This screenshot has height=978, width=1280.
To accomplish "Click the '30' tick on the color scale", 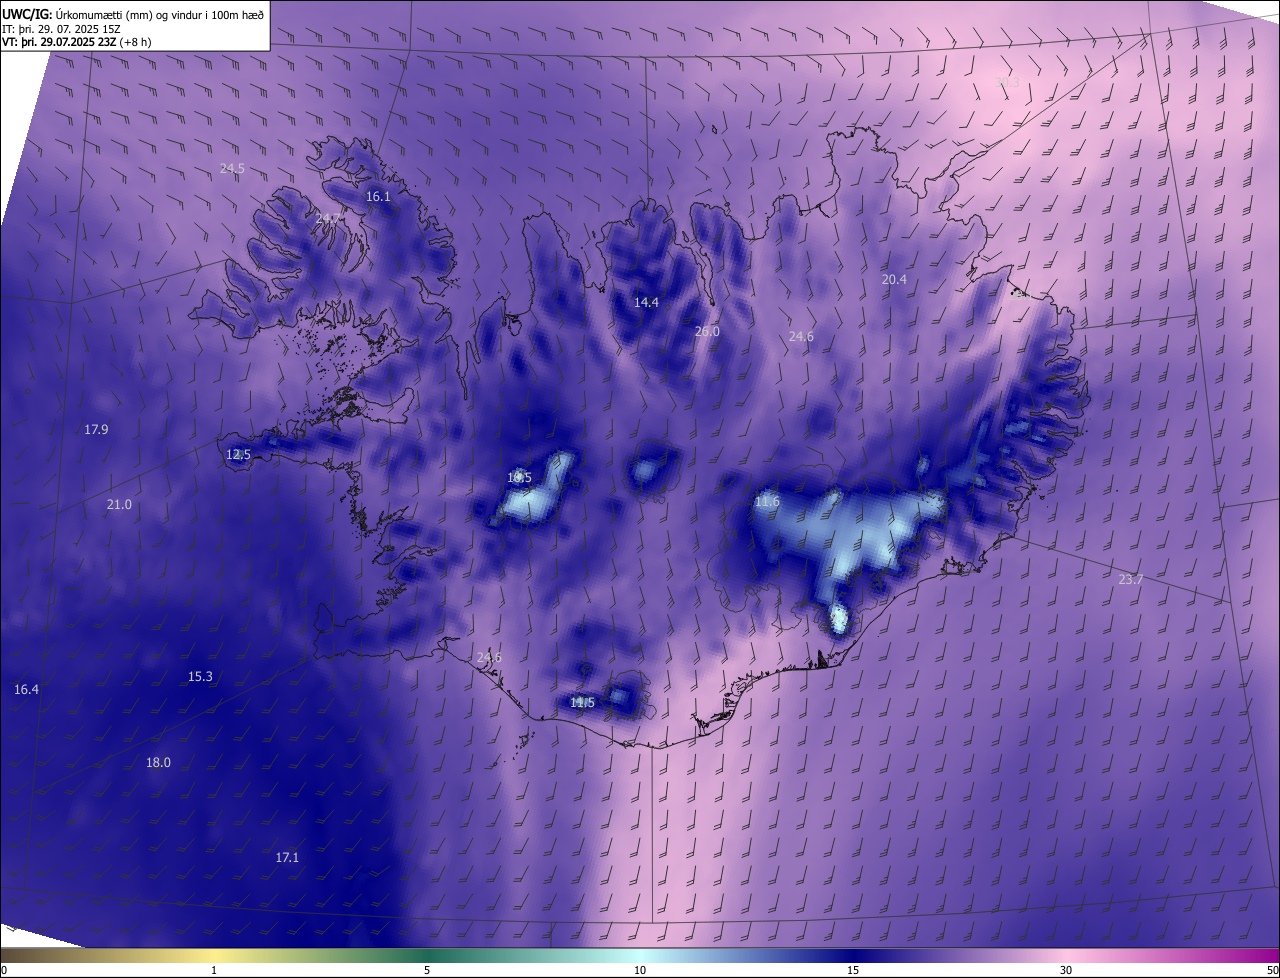I will point(1066,971).
